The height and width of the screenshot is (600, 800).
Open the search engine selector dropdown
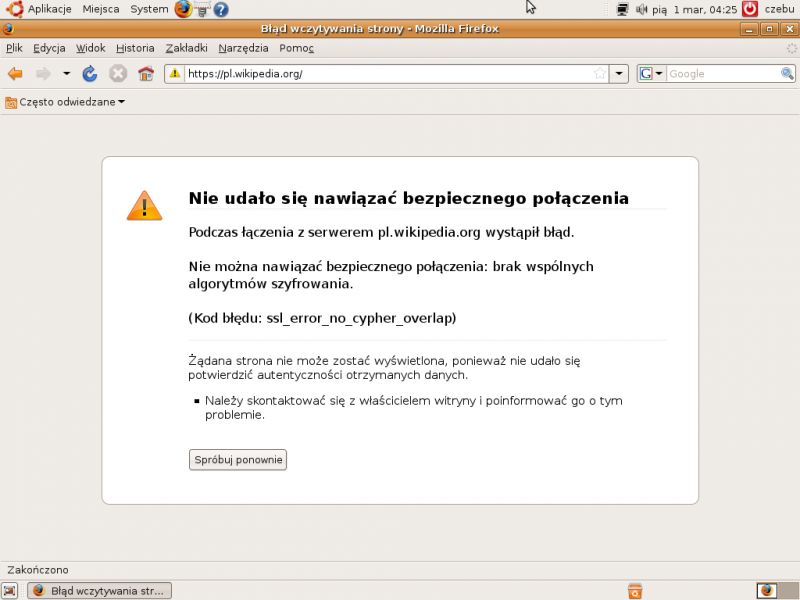(652, 74)
